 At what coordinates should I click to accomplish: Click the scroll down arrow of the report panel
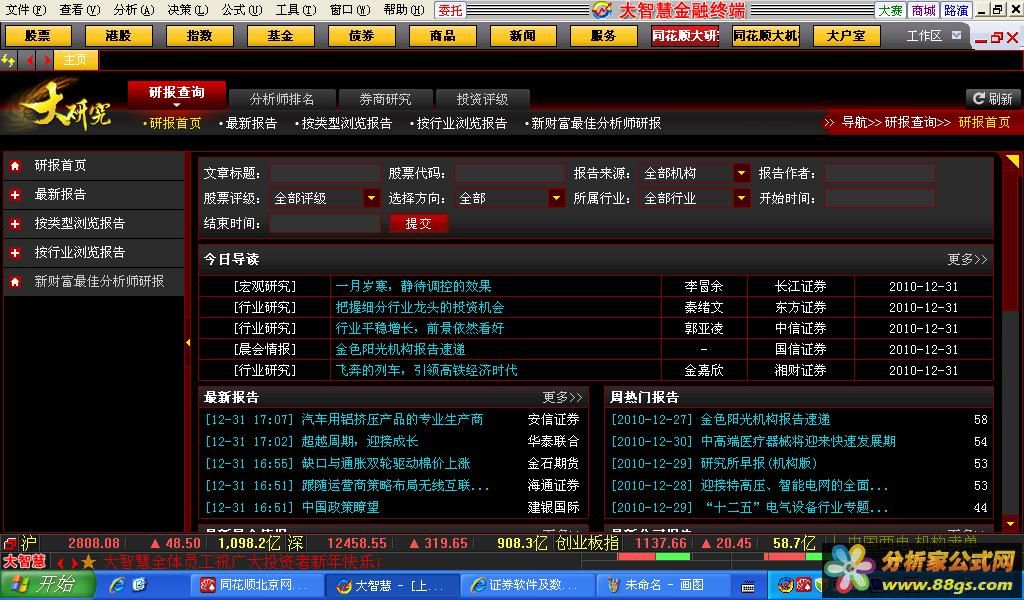click(1011, 524)
